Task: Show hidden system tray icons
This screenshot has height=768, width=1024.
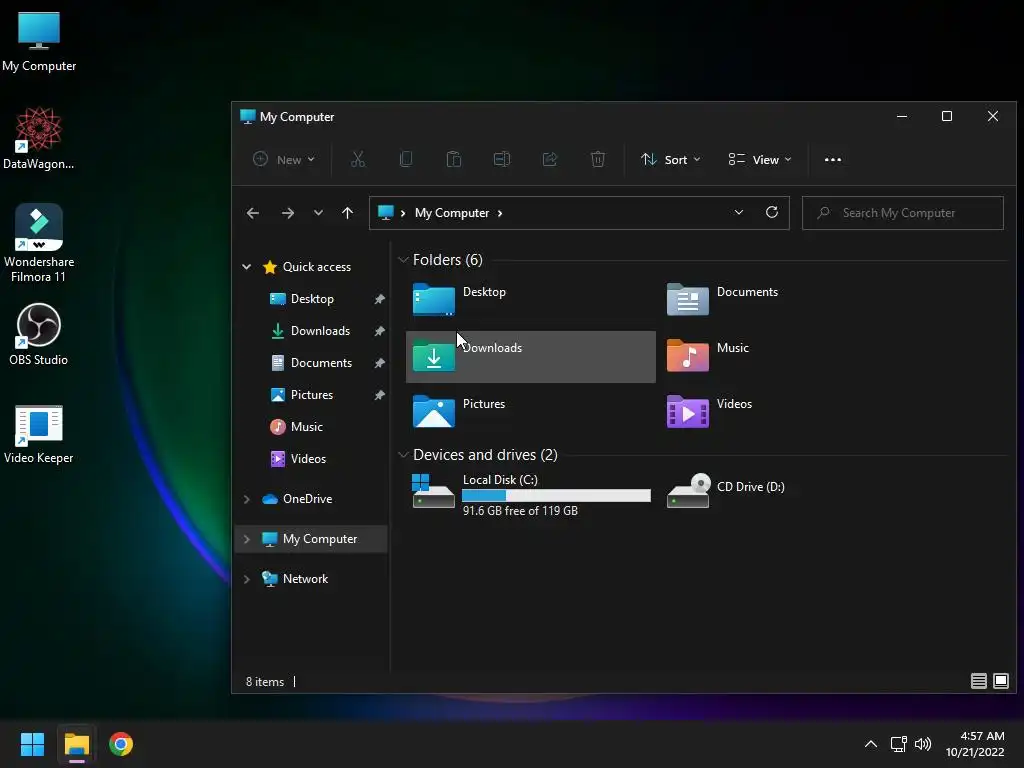Action: click(871, 744)
